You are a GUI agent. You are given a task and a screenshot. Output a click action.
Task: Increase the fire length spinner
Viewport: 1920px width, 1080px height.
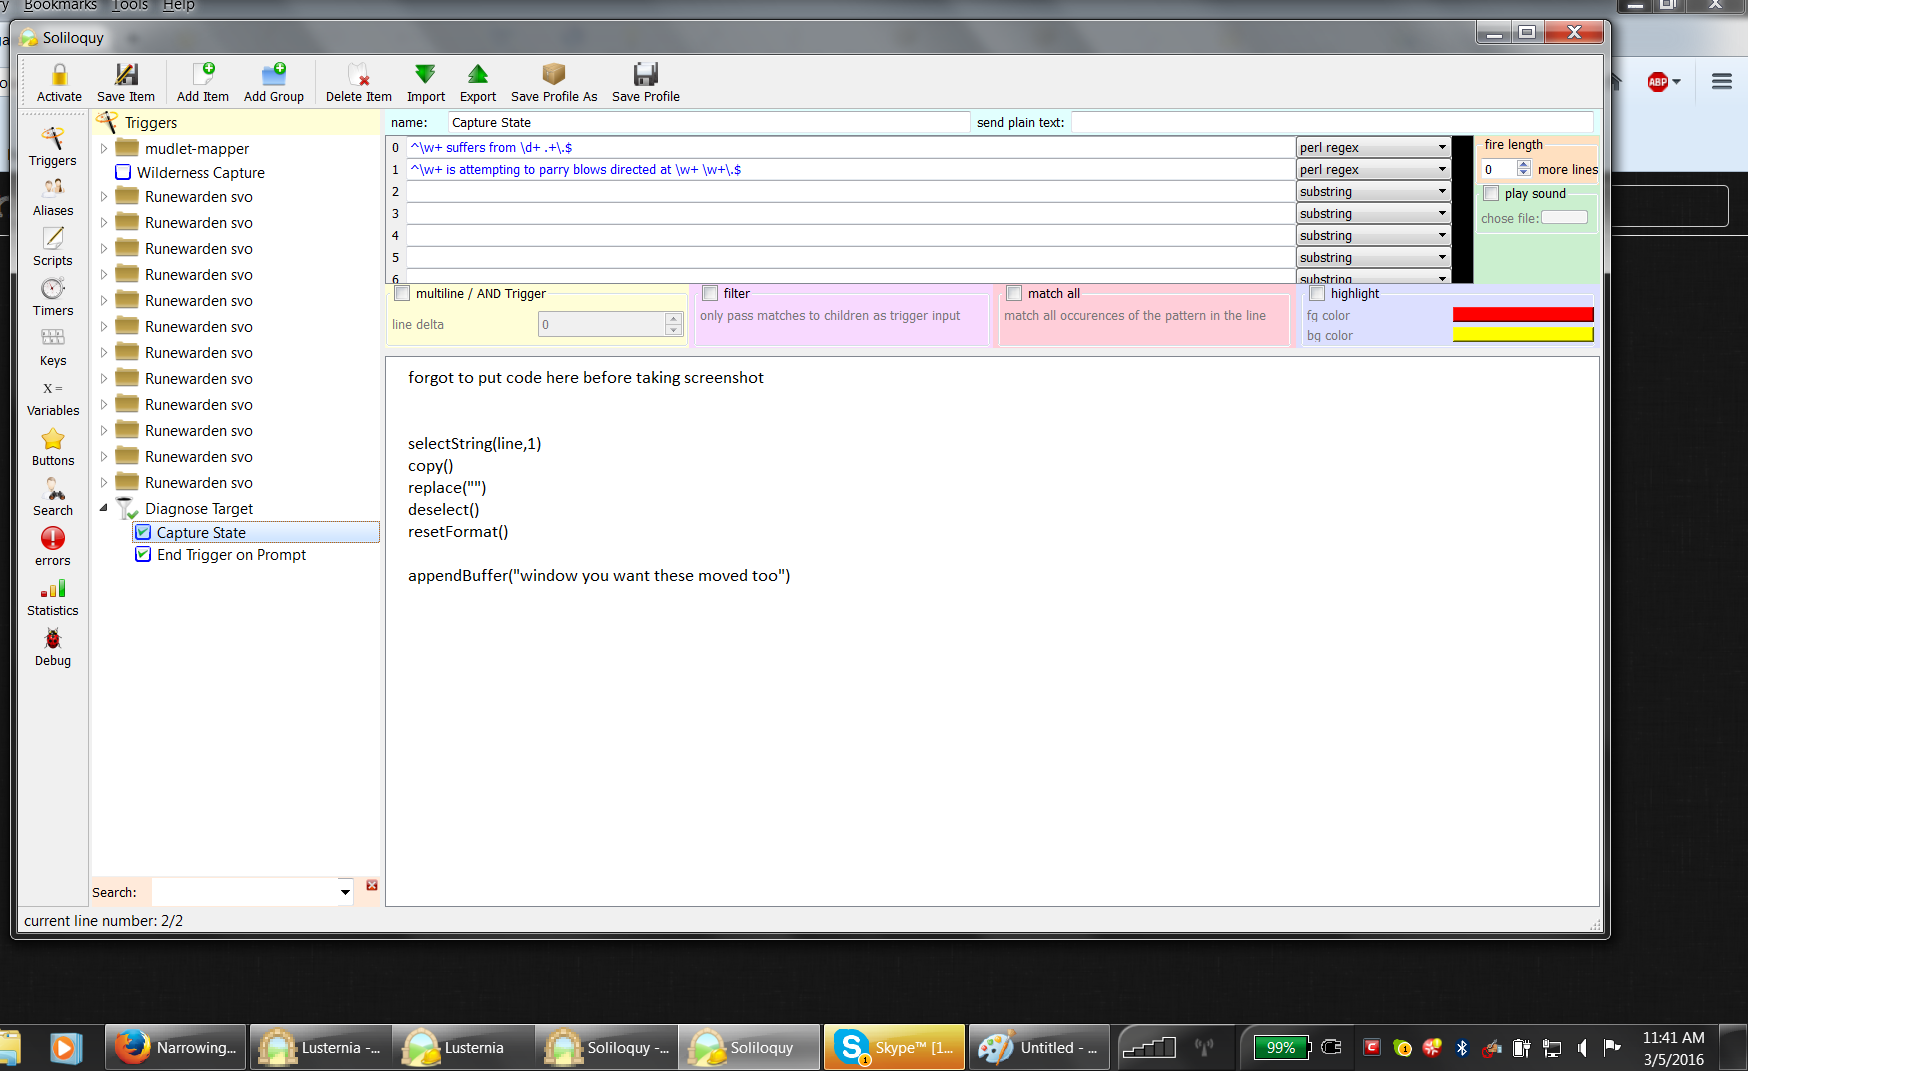[x=1523, y=165]
